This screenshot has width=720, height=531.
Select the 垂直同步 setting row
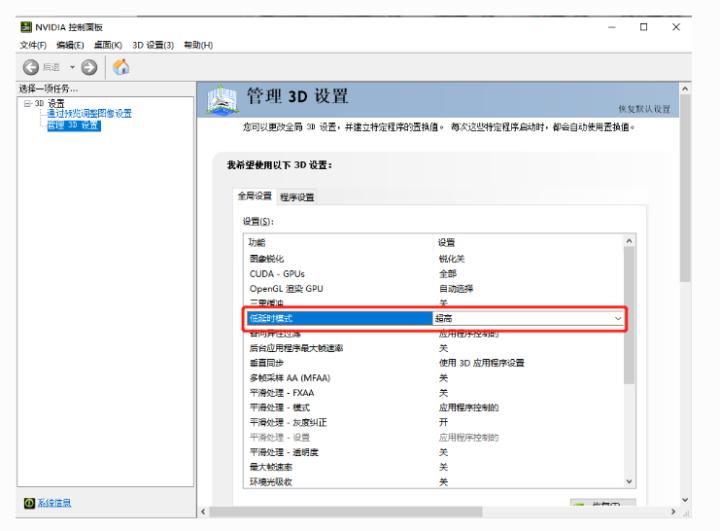433,363
